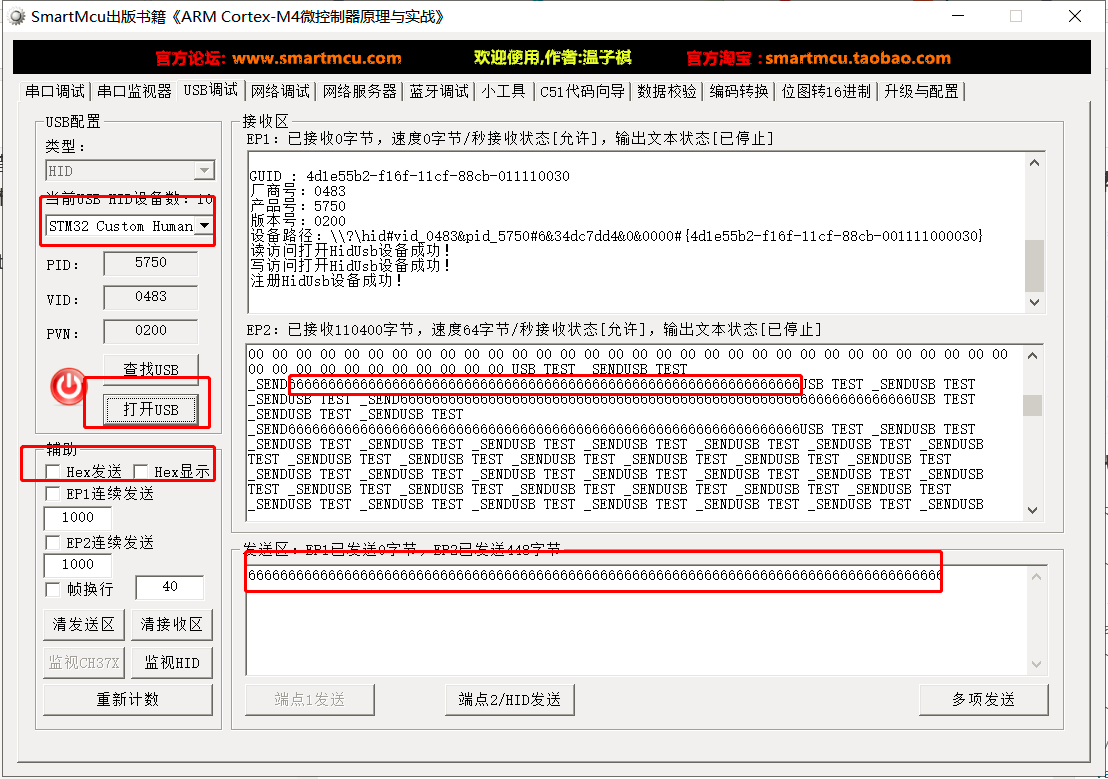Open the 蓝牙调试 tab

pyautogui.click(x=439, y=90)
